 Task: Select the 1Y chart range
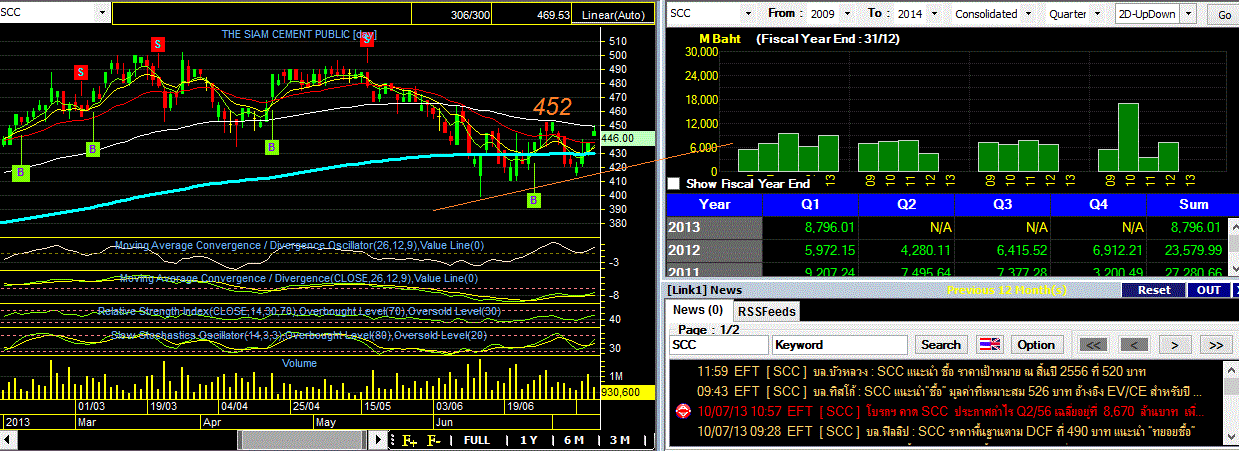[x=530, y=440]
